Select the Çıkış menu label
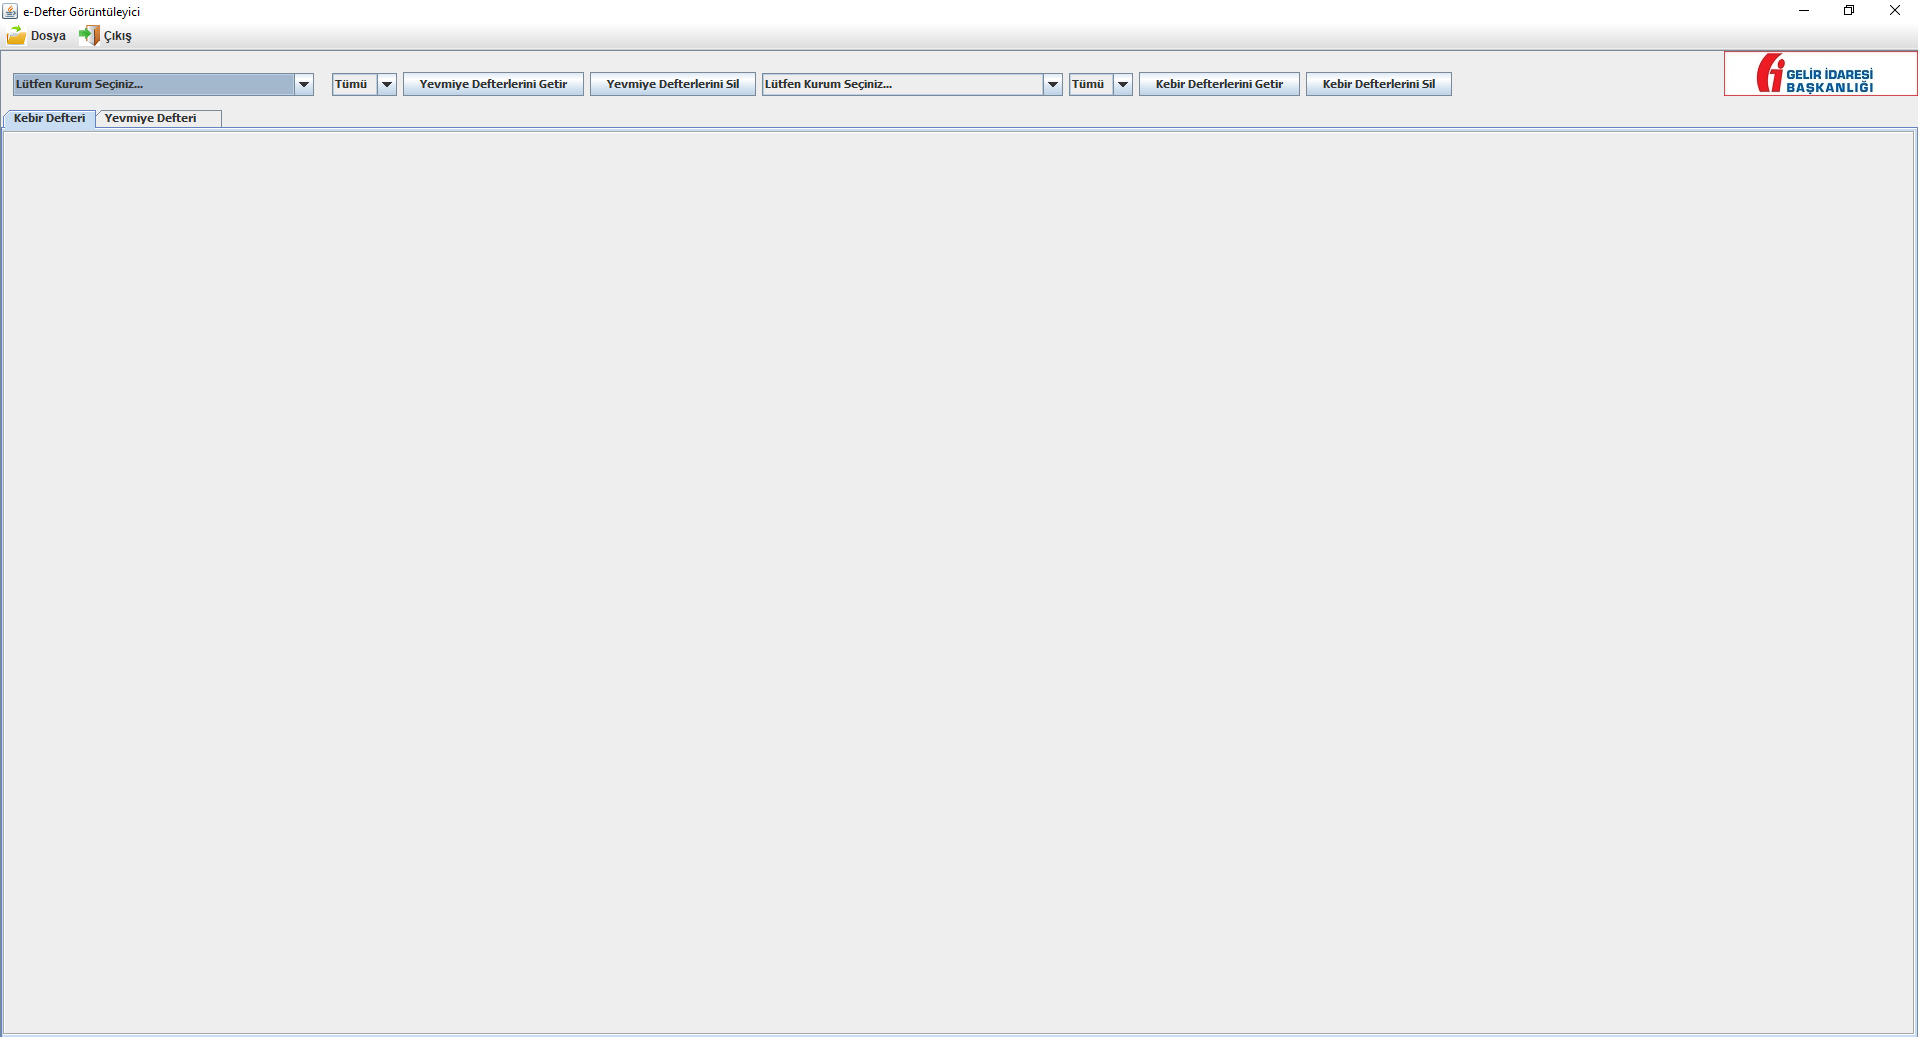Screen dimensions: 1918x1037 click(x=118, y=36)
